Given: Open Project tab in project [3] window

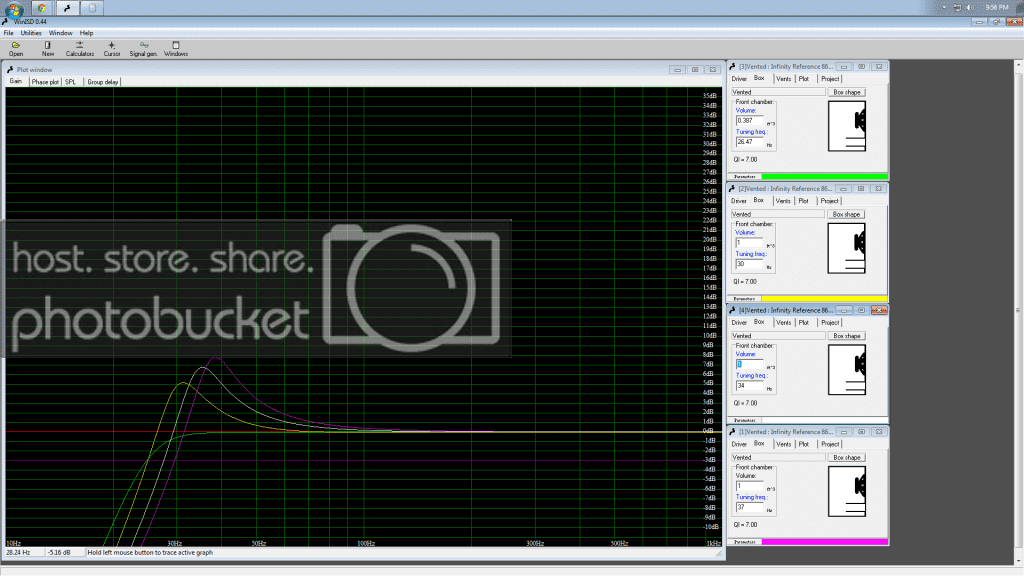Looking at the screenshot, I should [830, 79].
